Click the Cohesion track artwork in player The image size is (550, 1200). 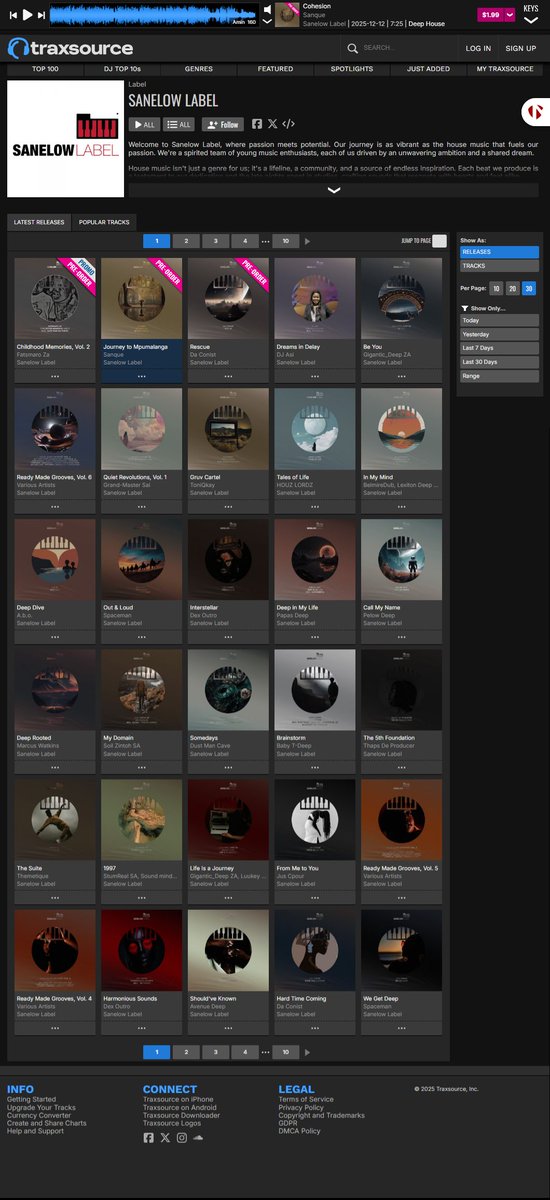[287, 15]
